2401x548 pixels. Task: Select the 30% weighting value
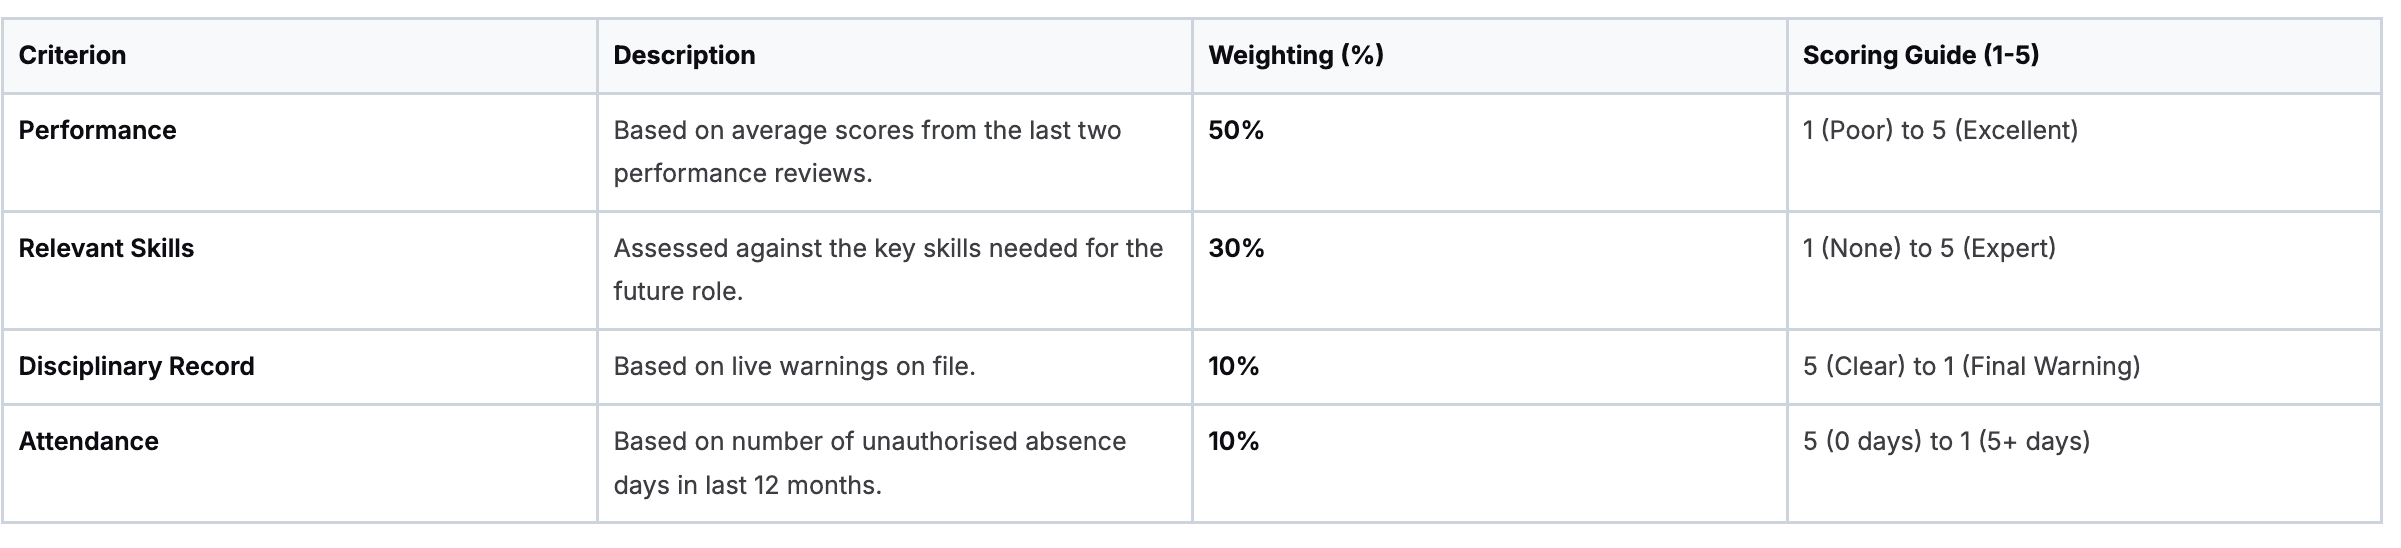click(1236, 249)
